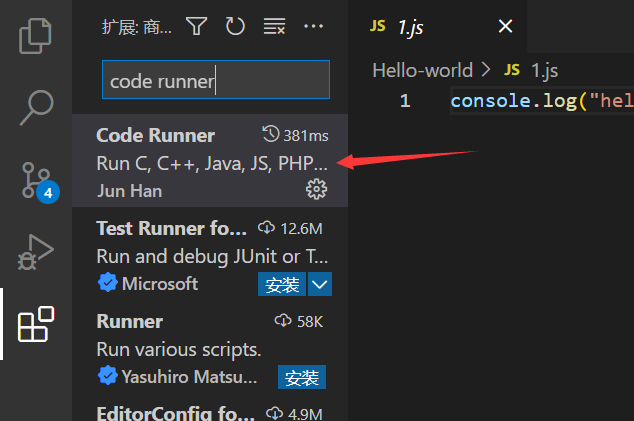Click the 4.9M download count
The width and height of the screenshot is (634, 421).
[x=294, y=414]
